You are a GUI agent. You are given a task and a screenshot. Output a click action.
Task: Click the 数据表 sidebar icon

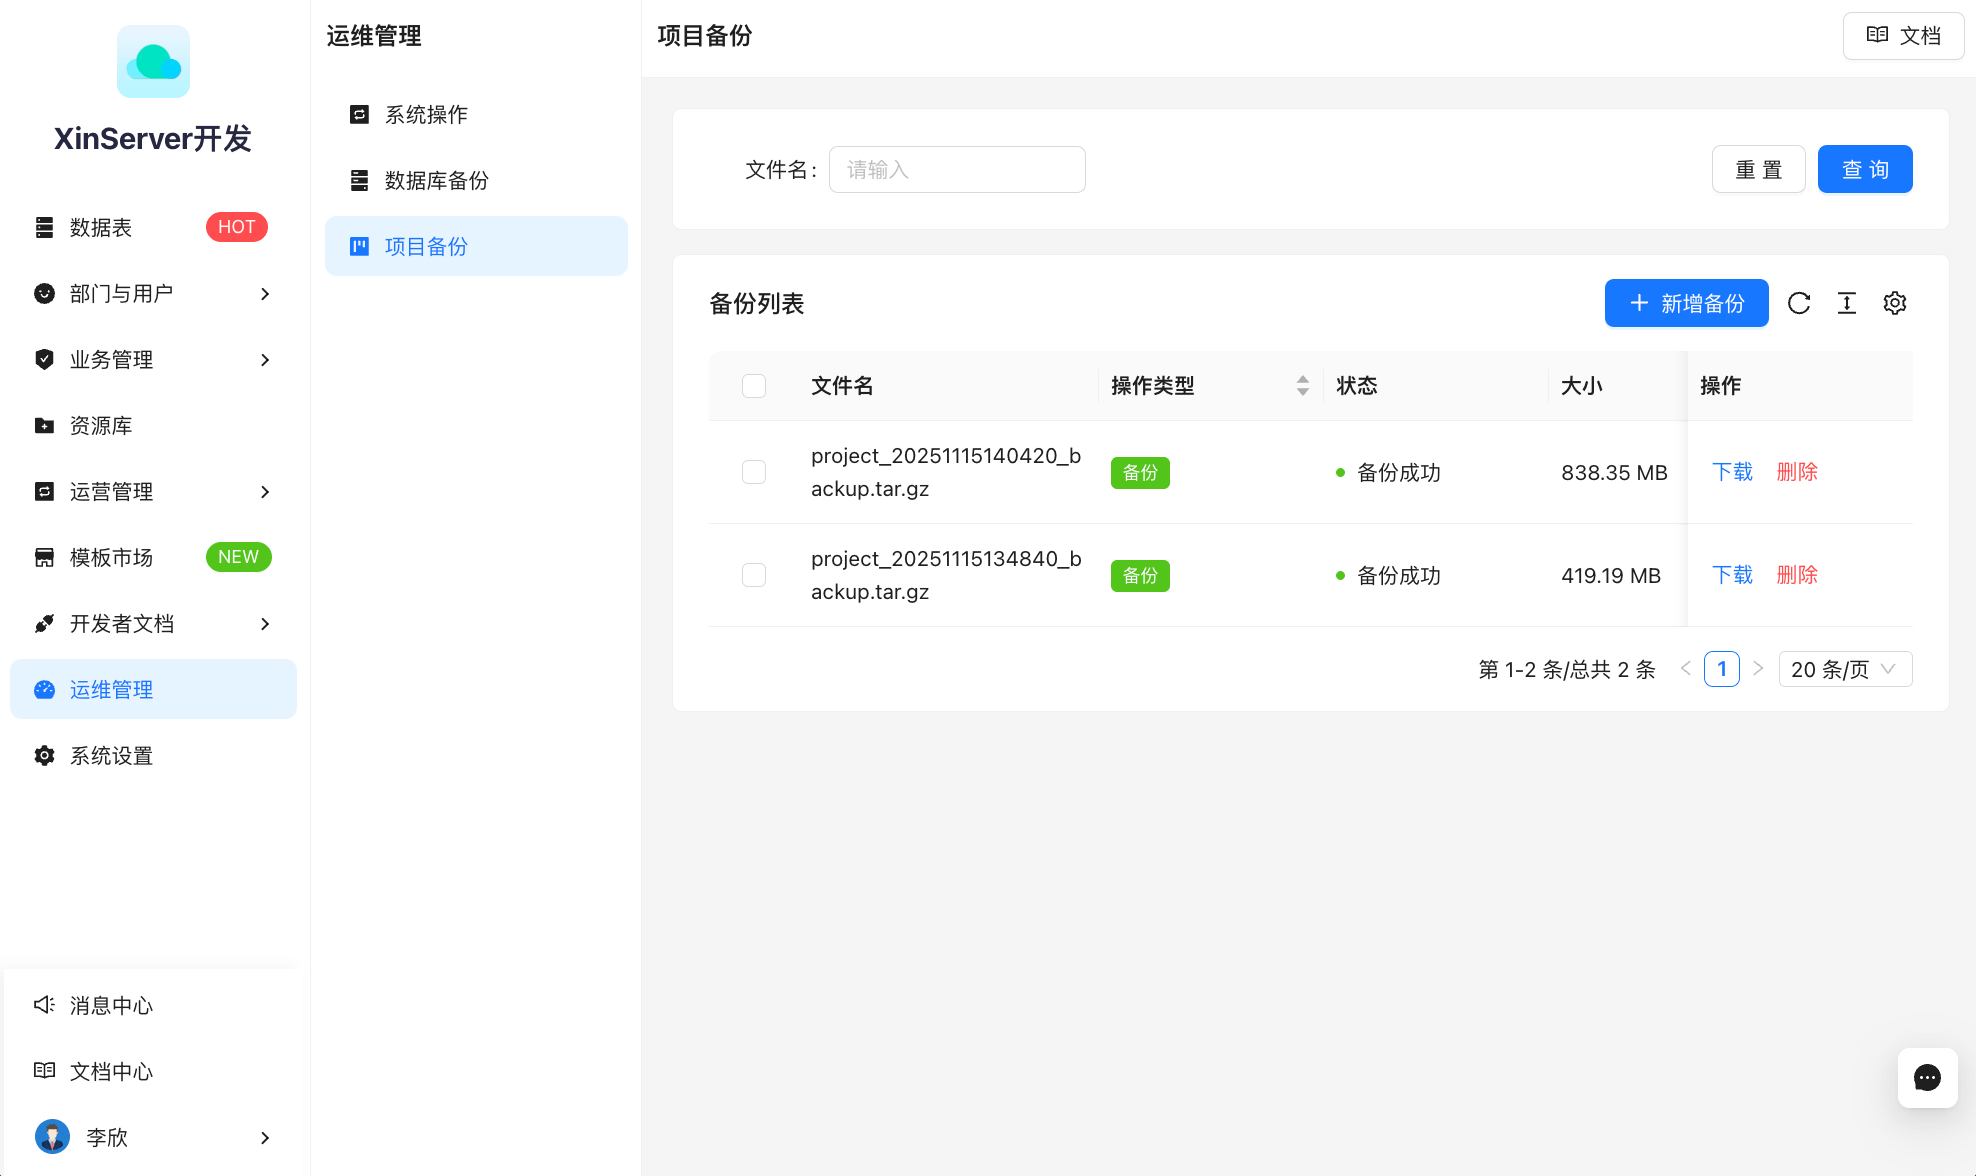[x=44, y=227]
